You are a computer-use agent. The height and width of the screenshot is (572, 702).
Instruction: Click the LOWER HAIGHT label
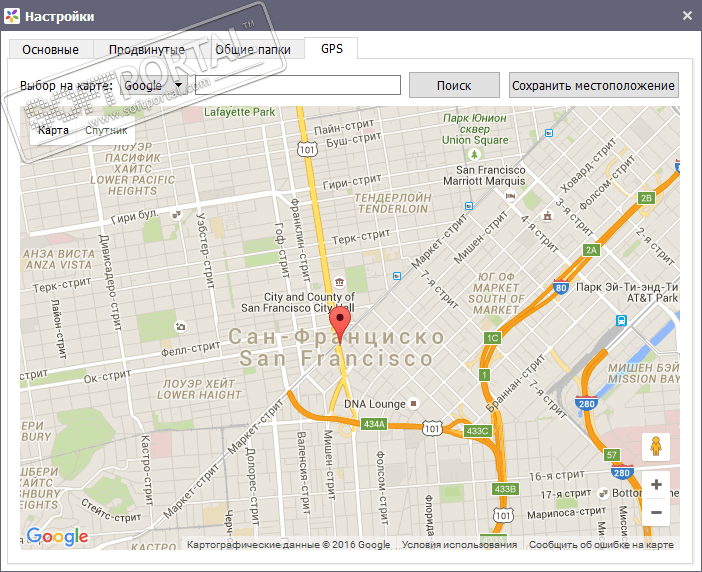pyautogui.click(x=199, y=395)
